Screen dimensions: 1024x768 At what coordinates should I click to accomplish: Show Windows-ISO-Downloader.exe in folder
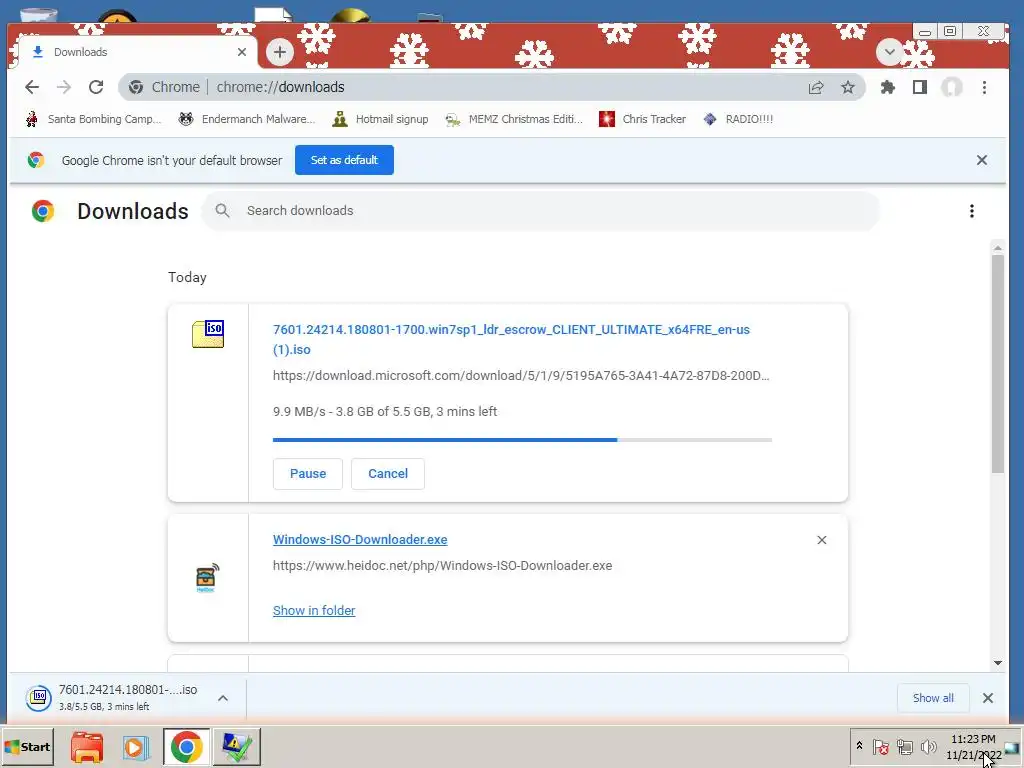click(314, 611)
